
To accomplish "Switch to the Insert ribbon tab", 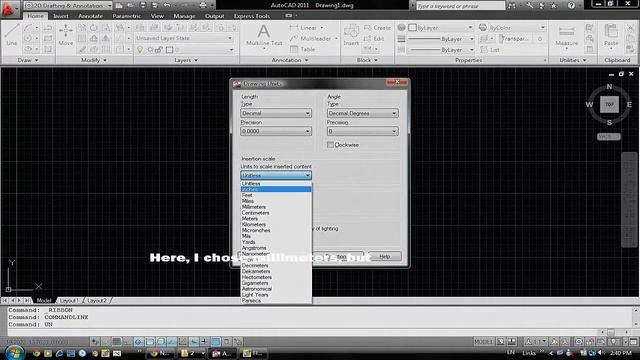I will (61, 16).
